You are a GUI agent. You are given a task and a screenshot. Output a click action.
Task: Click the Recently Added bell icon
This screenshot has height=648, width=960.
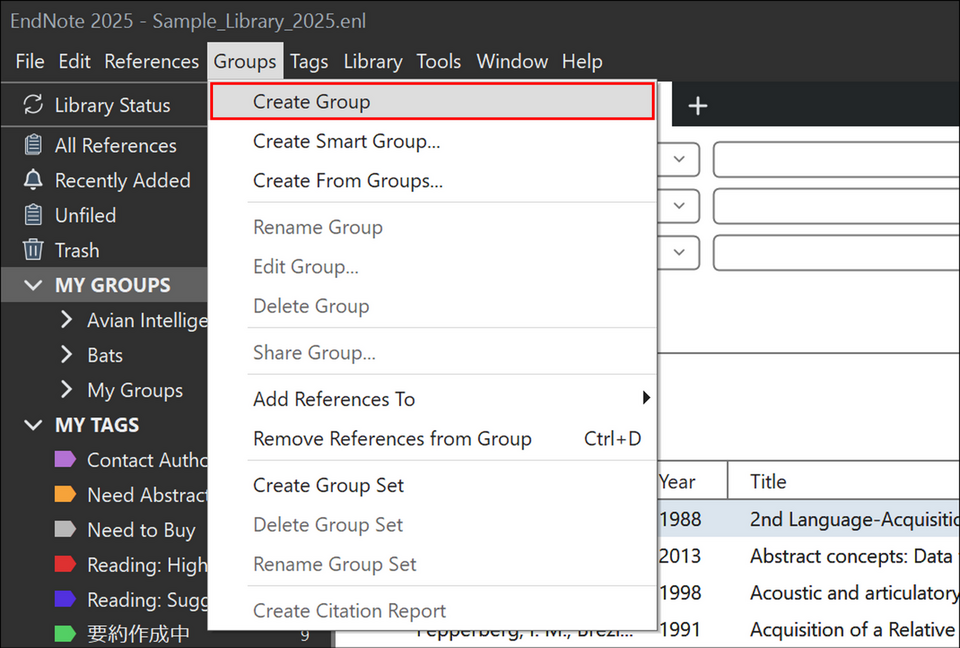(x=33, y=180)
